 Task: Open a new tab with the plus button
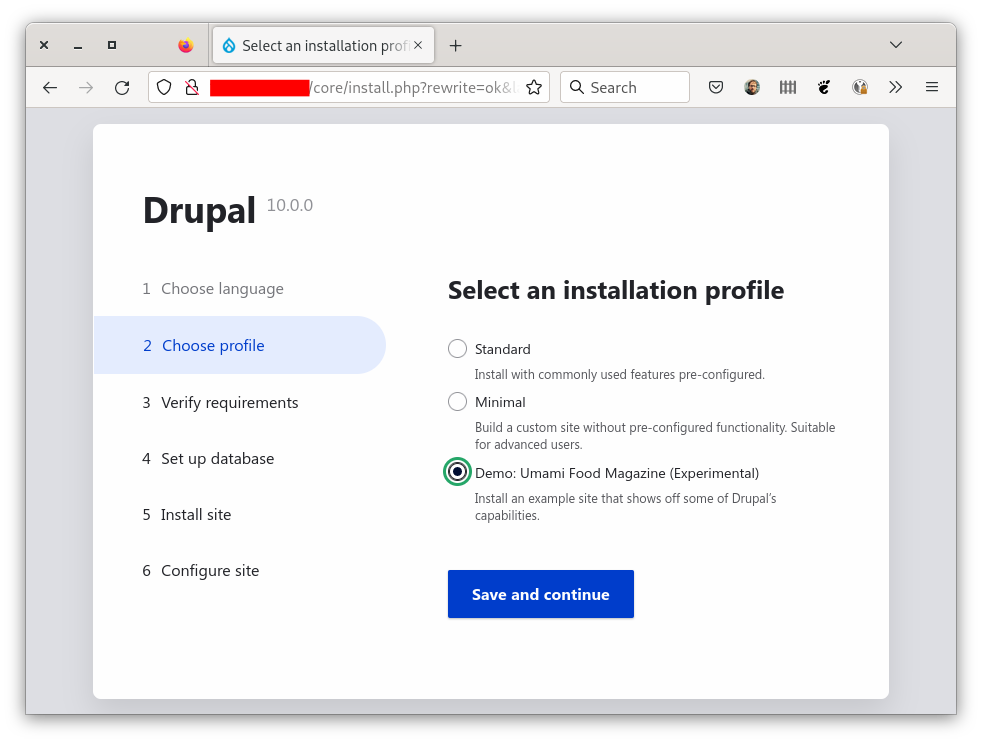point(456,45)
